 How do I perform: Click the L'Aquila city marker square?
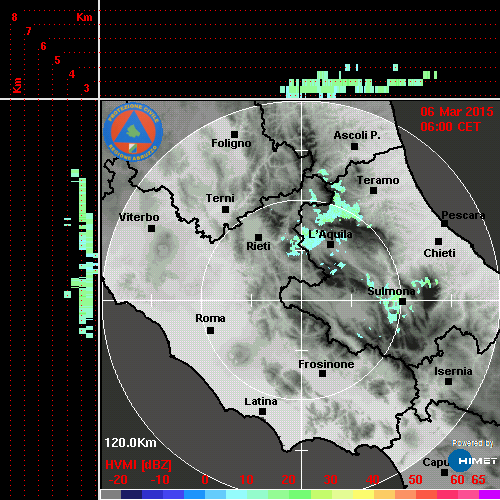tap(330, 245)
